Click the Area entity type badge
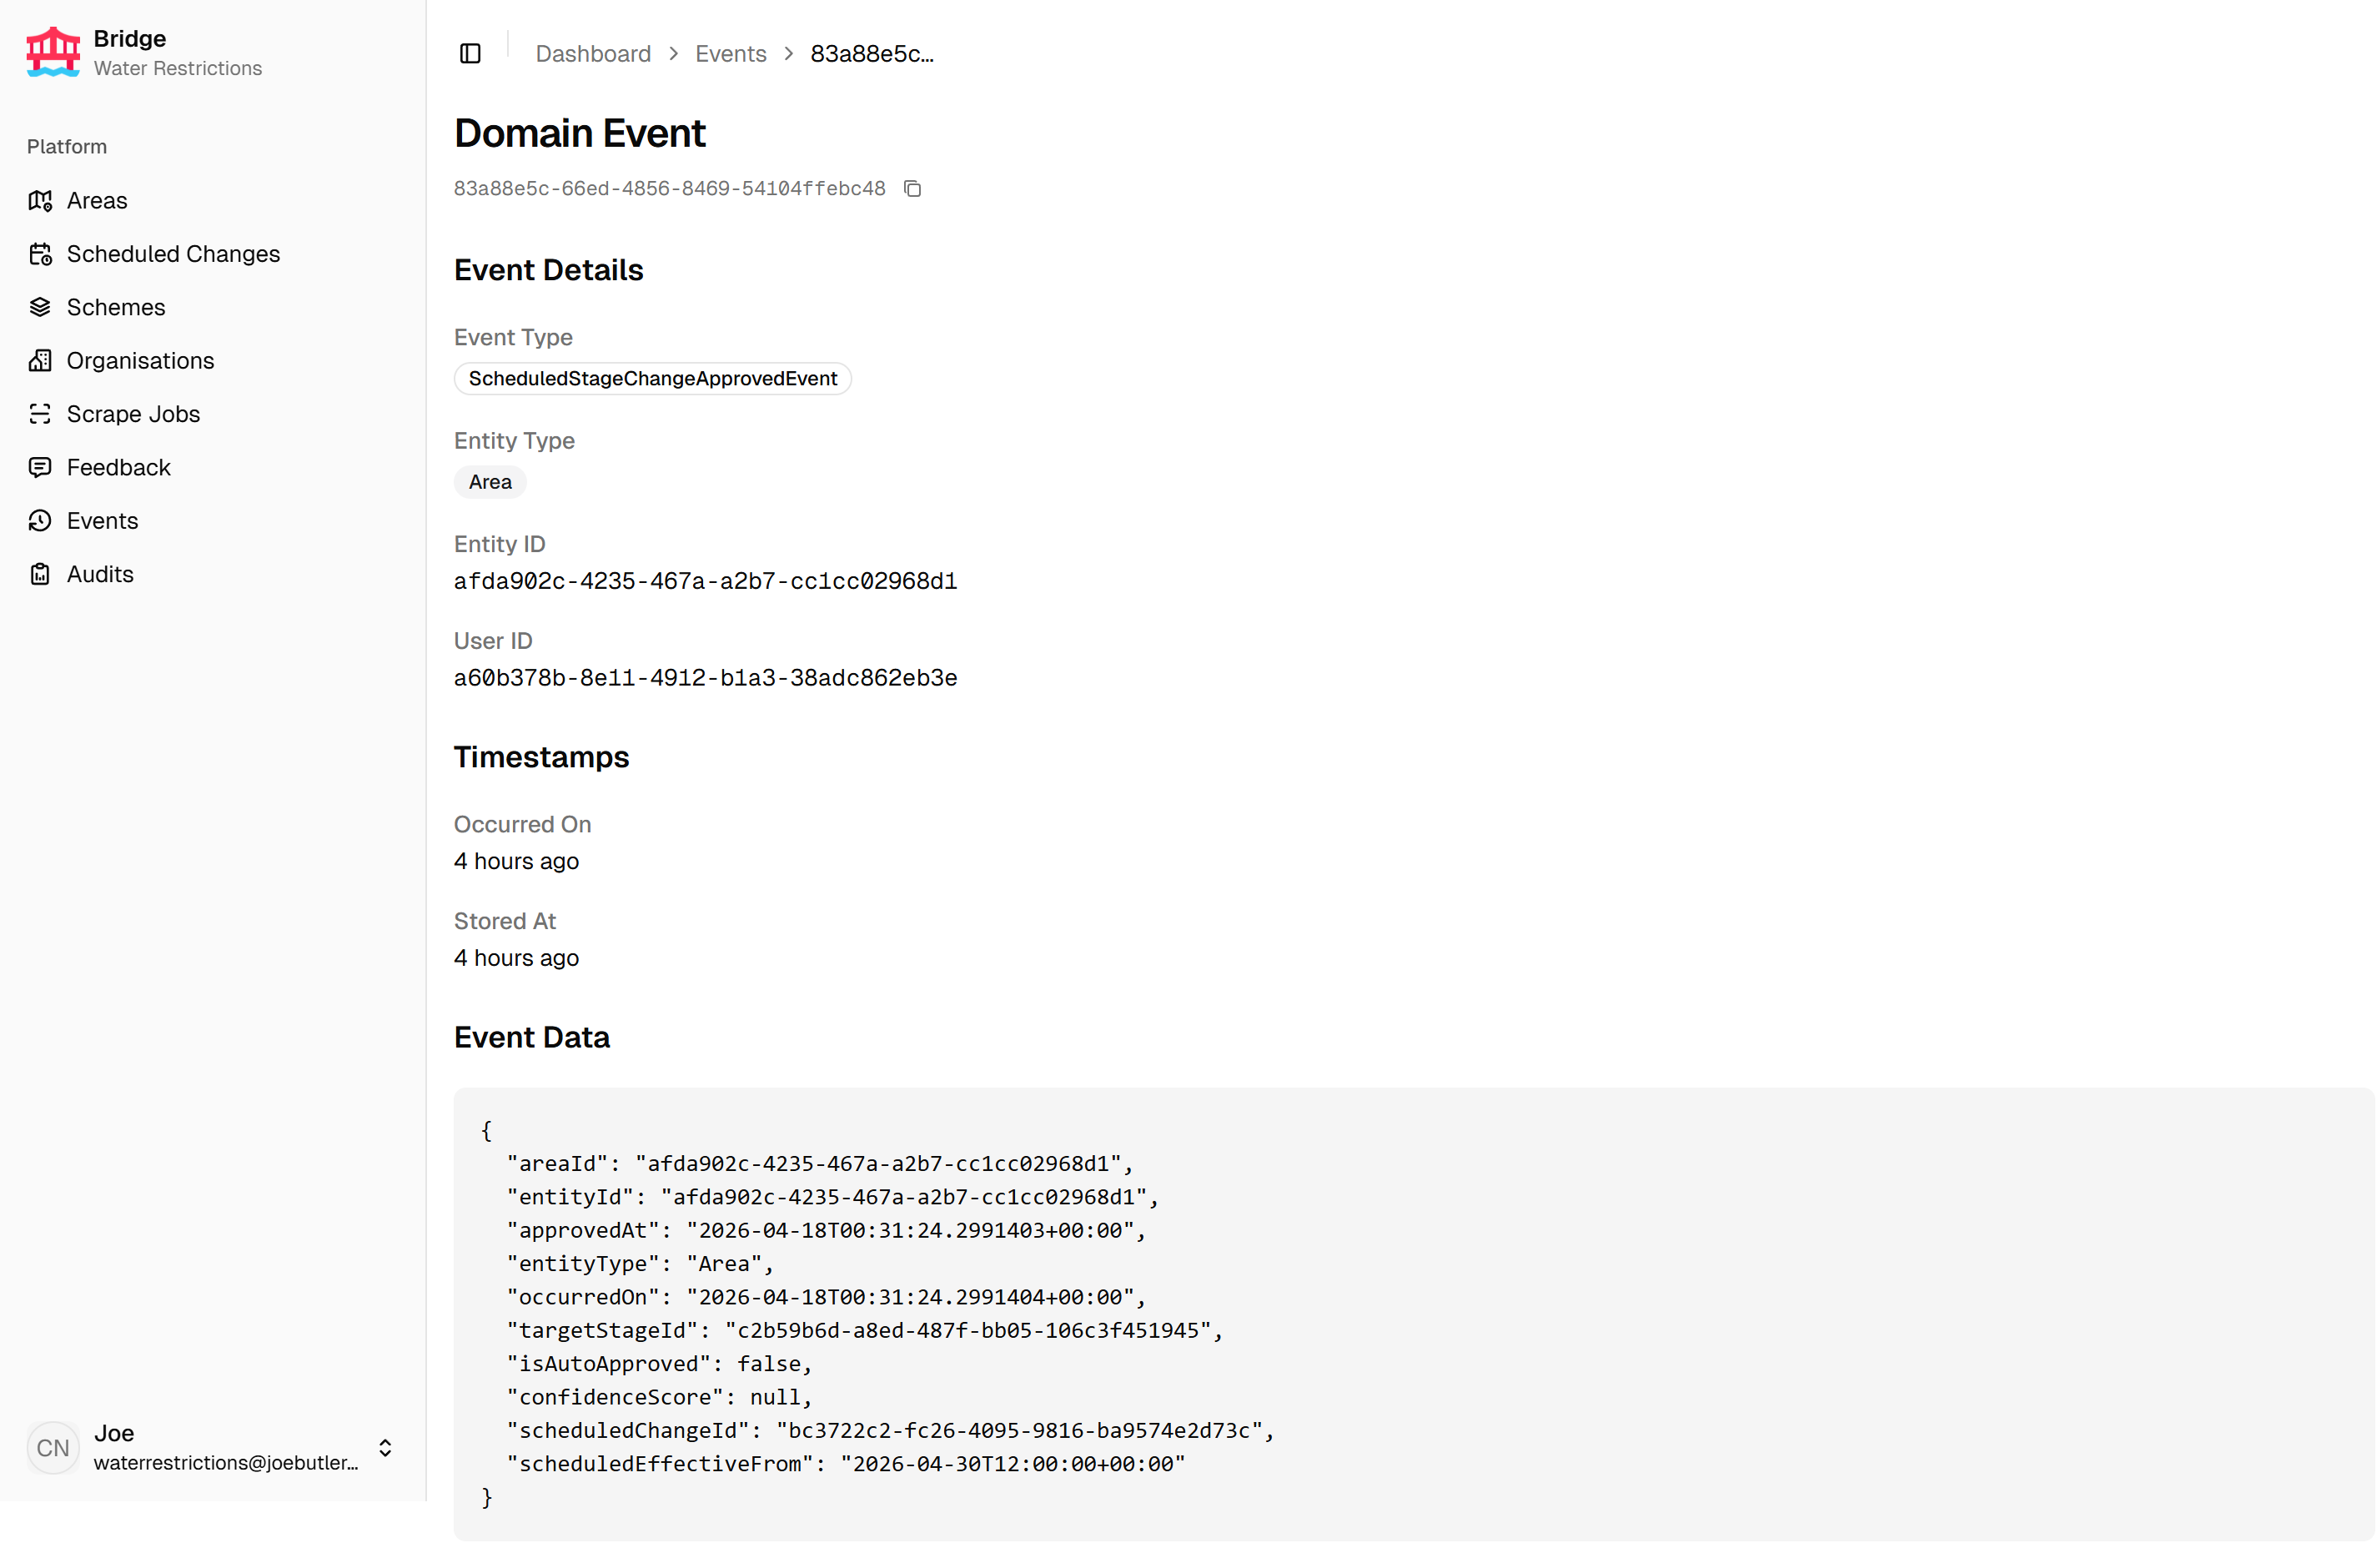This screenshot has height=1568, width=2377. [x=490, y=482]
